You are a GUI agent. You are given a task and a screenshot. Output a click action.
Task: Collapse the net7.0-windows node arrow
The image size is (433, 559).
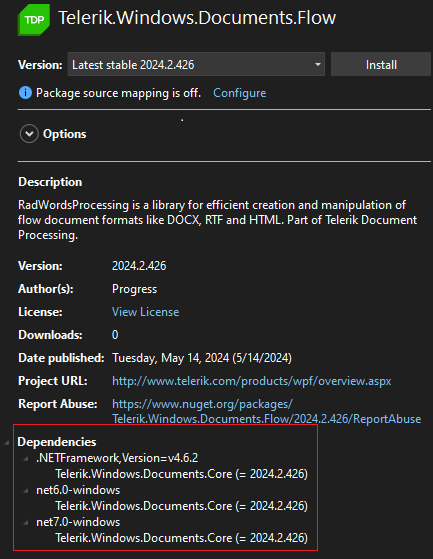pos(26,523)
